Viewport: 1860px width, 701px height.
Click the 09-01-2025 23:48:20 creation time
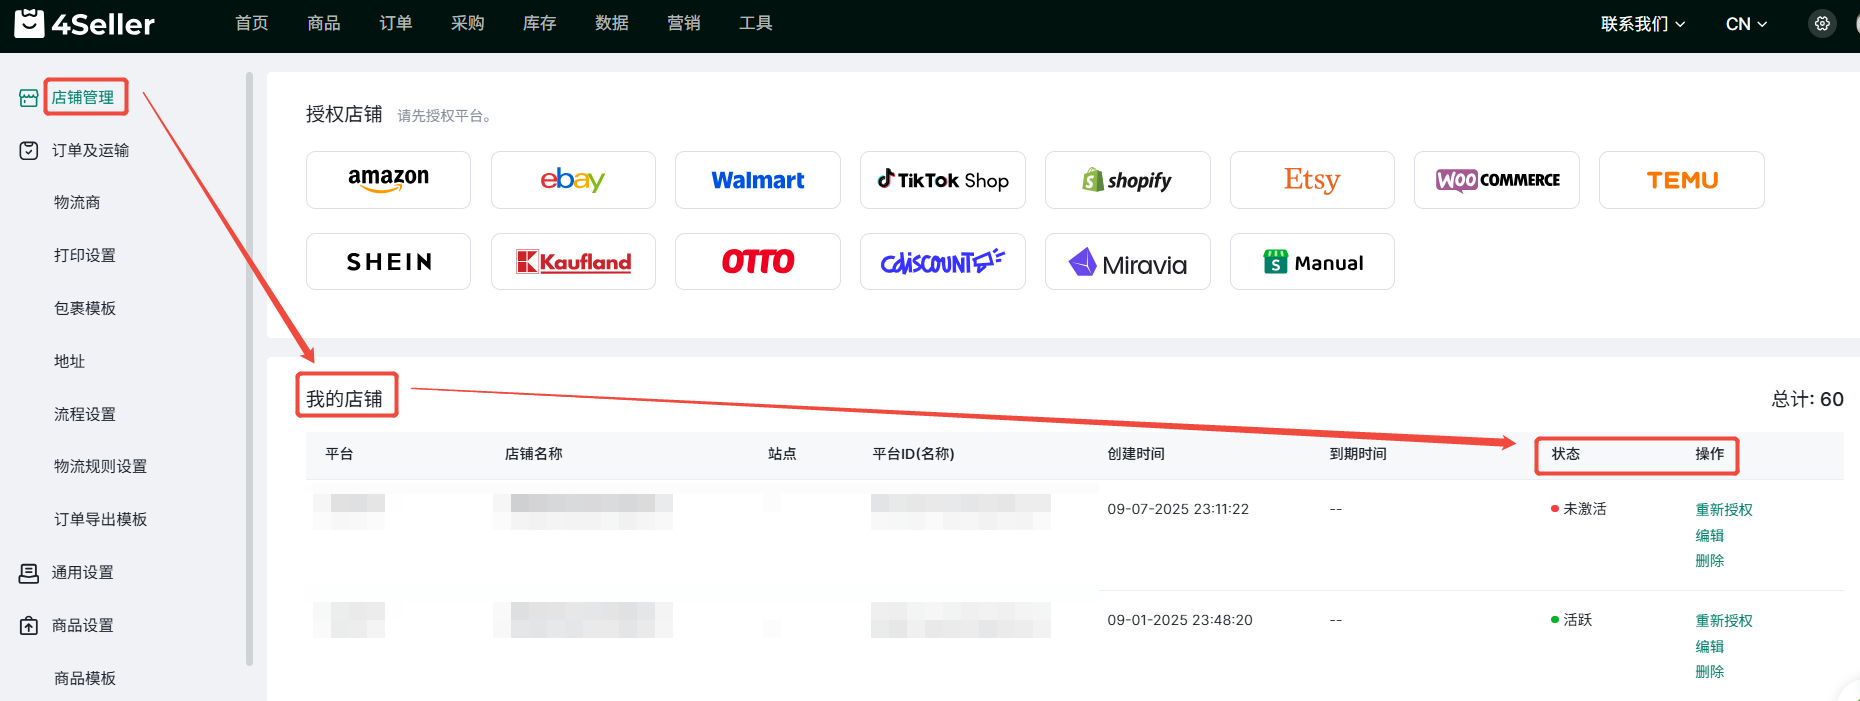click(x=1180, y=620)
